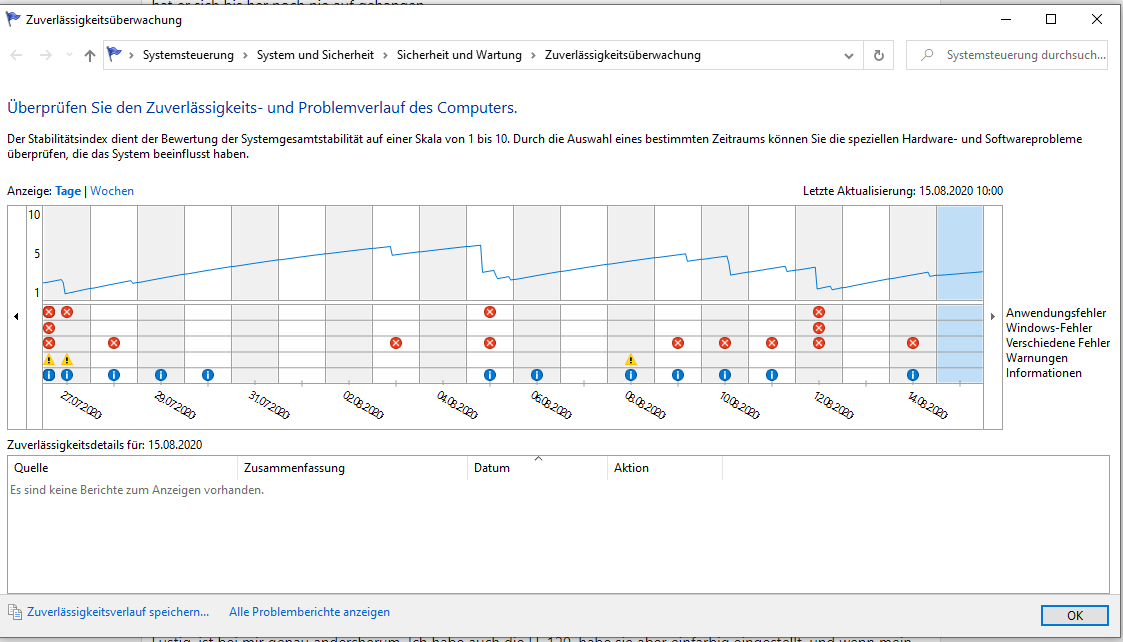
Task: Open the recent locations dropdown arrow
Action: (x=69, y=55)
